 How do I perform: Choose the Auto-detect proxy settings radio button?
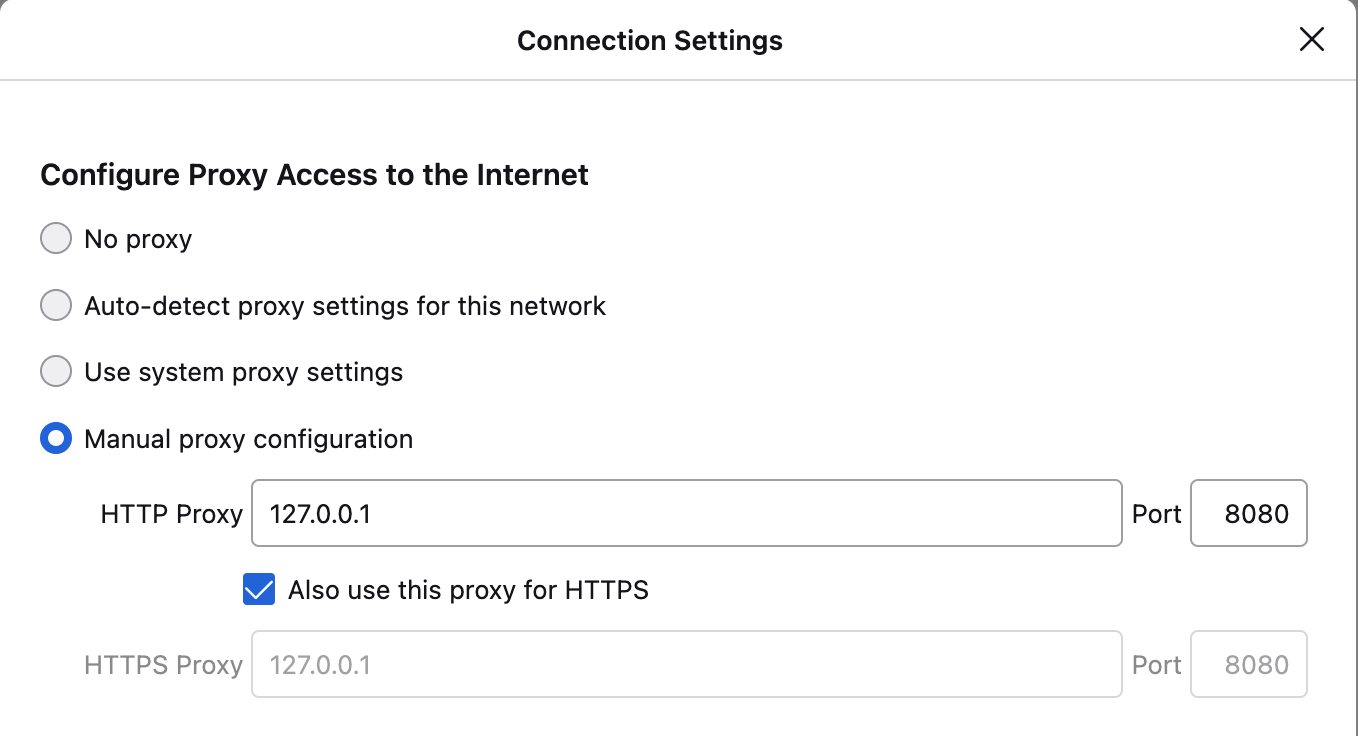click(56, 305)
